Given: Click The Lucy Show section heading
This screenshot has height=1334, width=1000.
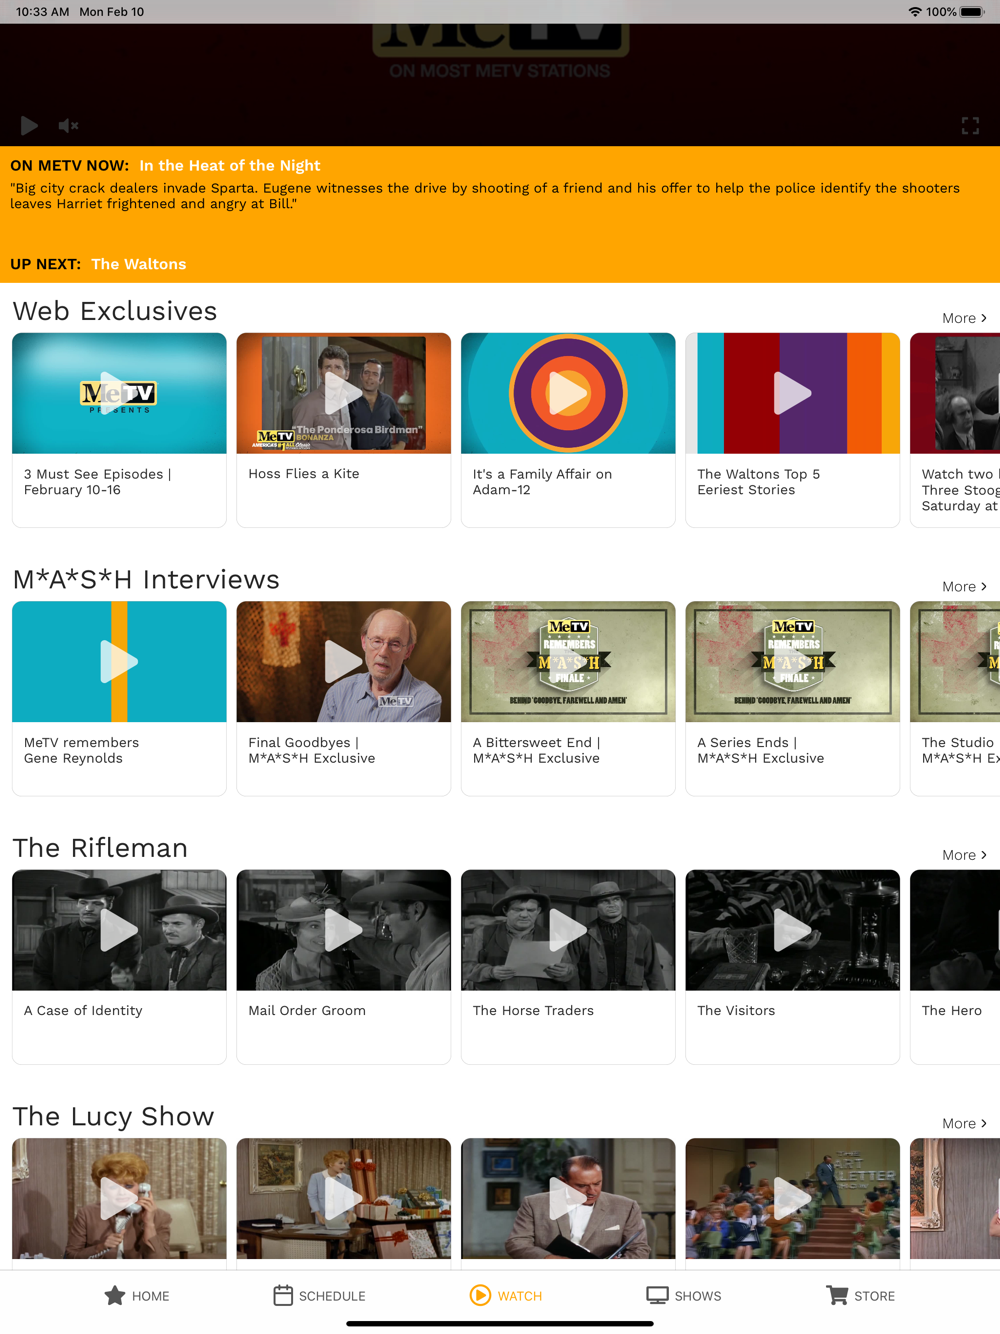Looking at the screenshot, I should click(x=113, y=1116).
